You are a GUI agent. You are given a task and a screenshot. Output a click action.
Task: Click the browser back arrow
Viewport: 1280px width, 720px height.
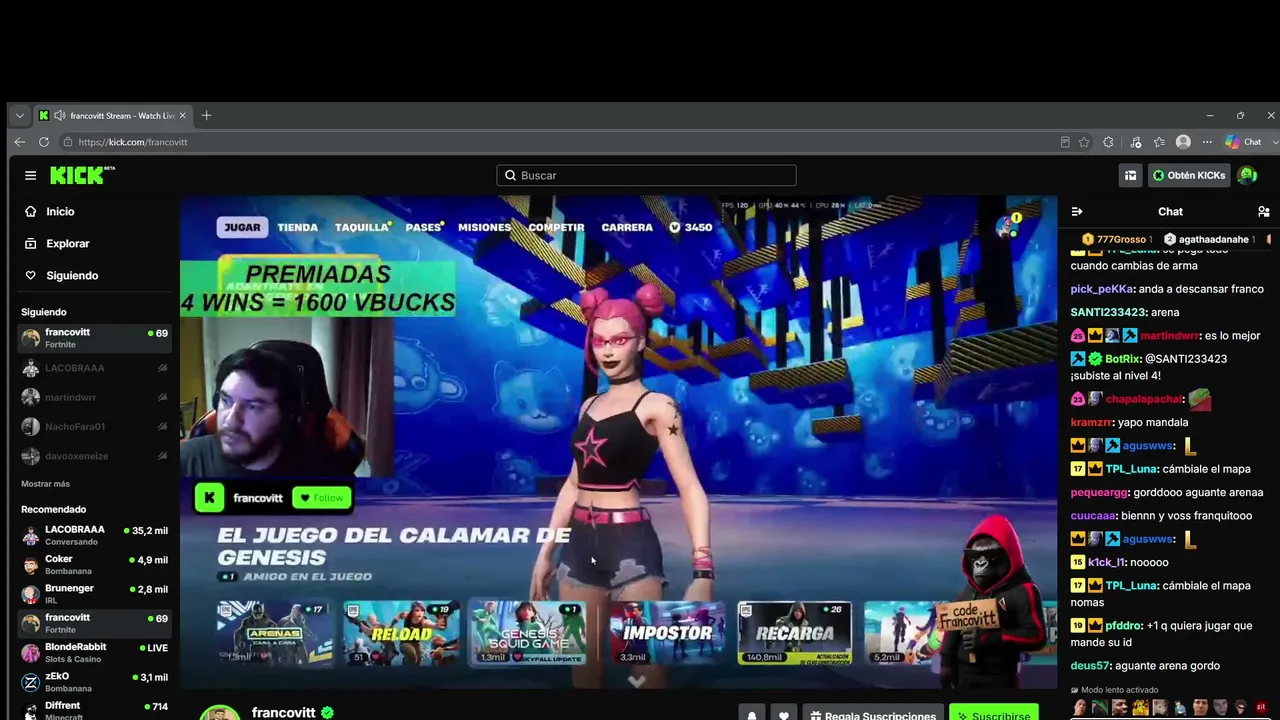(x=20, y=142)
